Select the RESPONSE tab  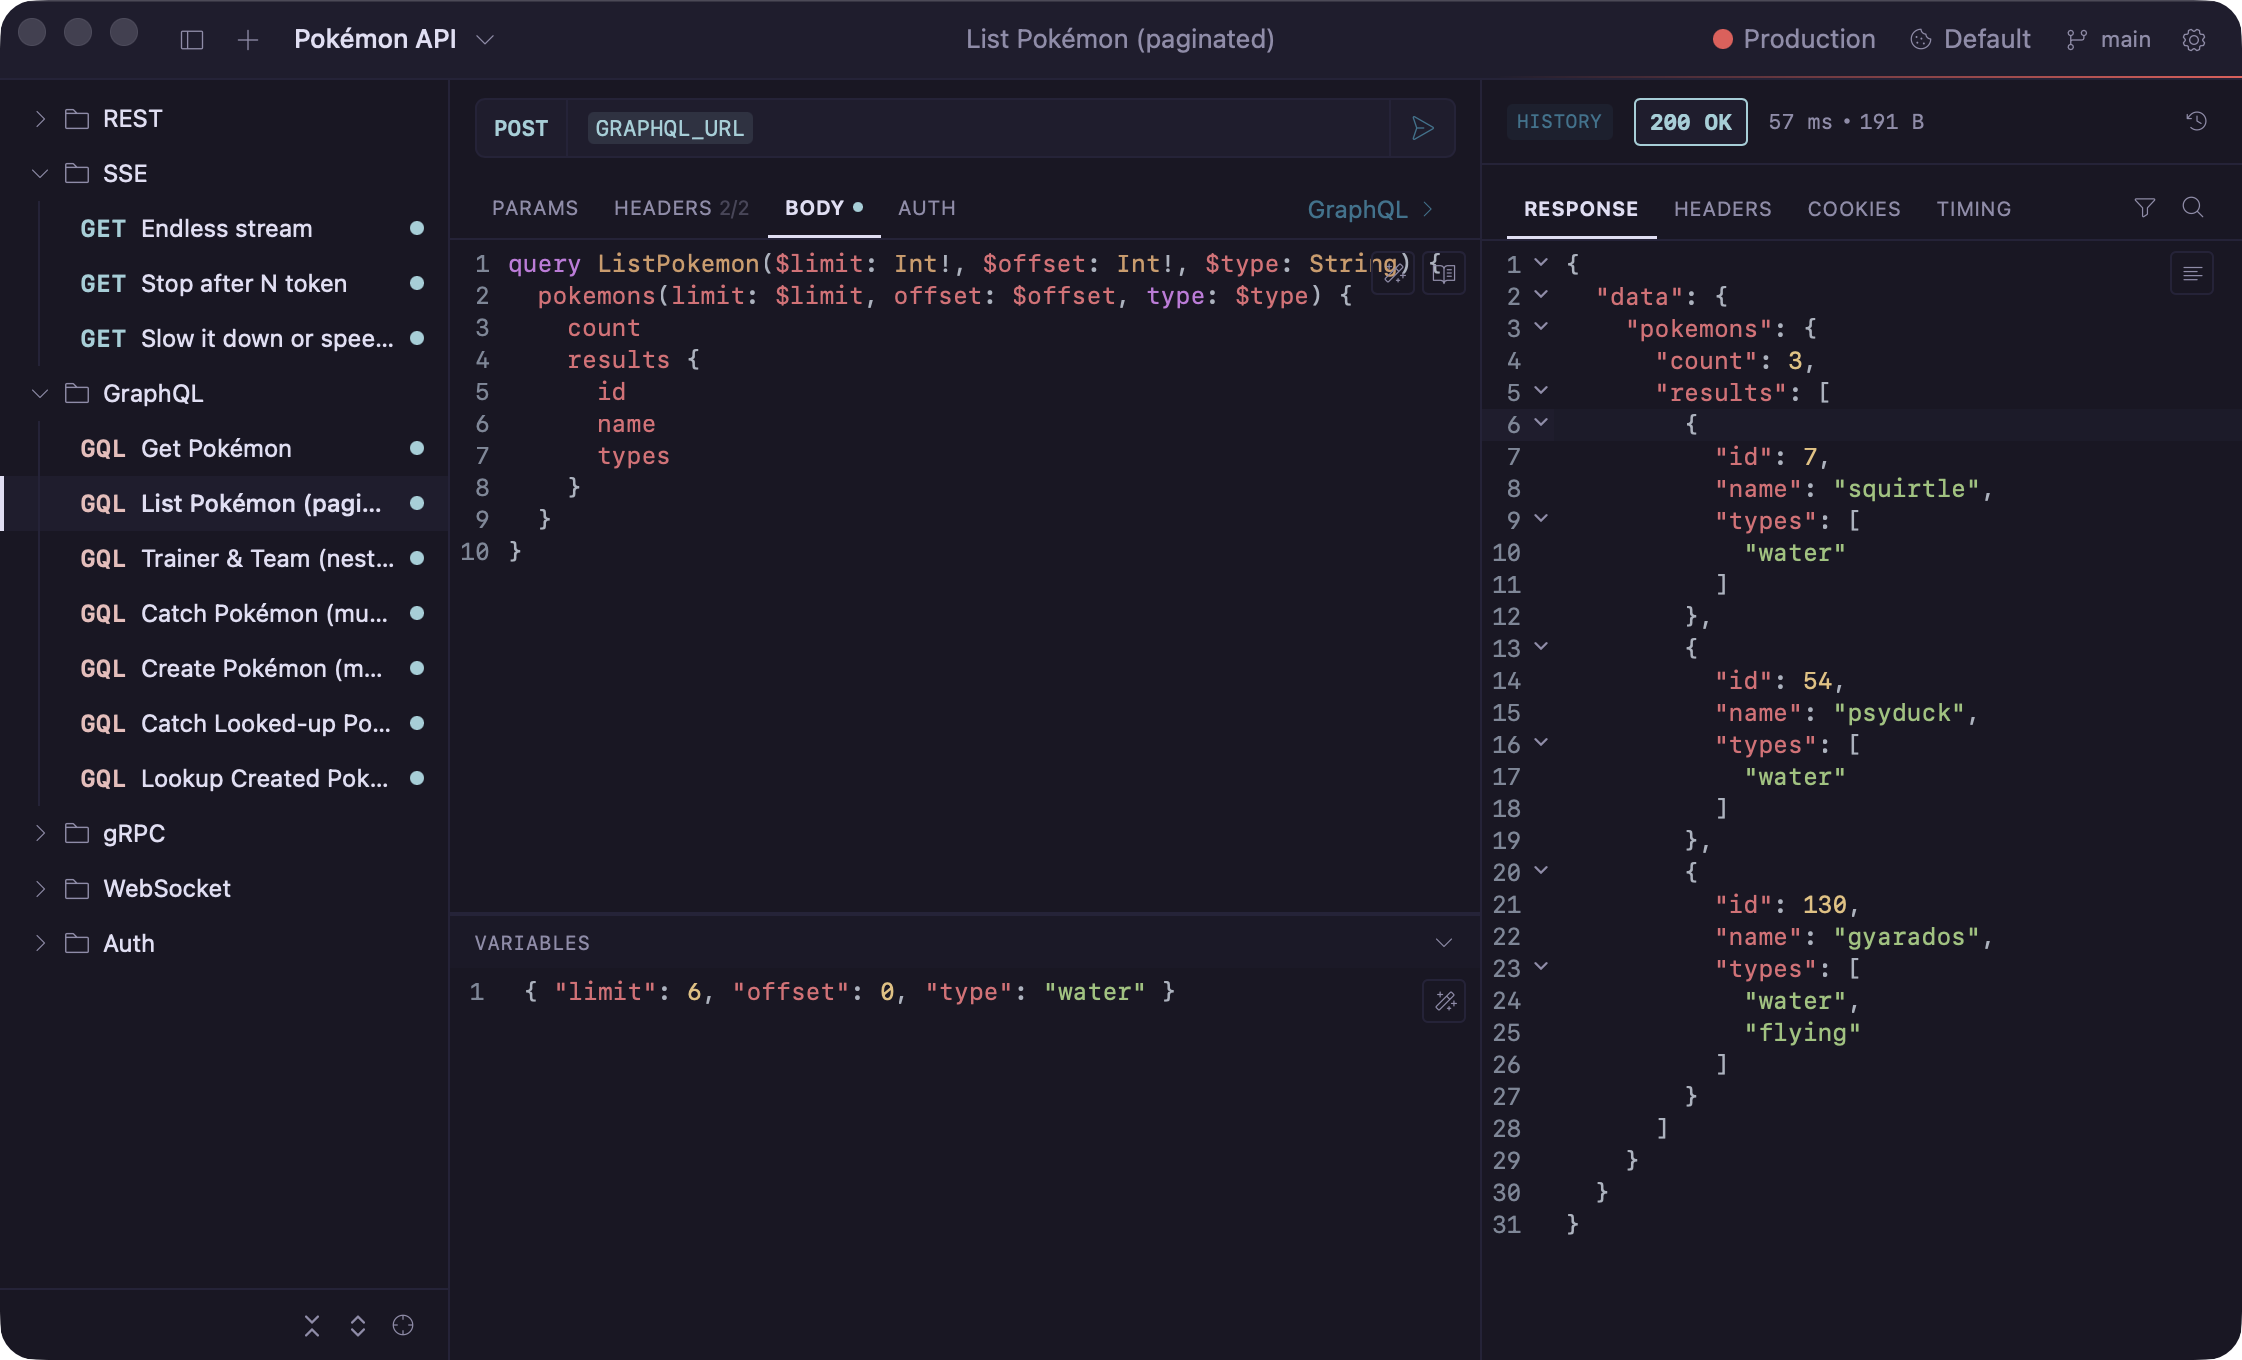pyautogui.click(x=1581, y=209)
